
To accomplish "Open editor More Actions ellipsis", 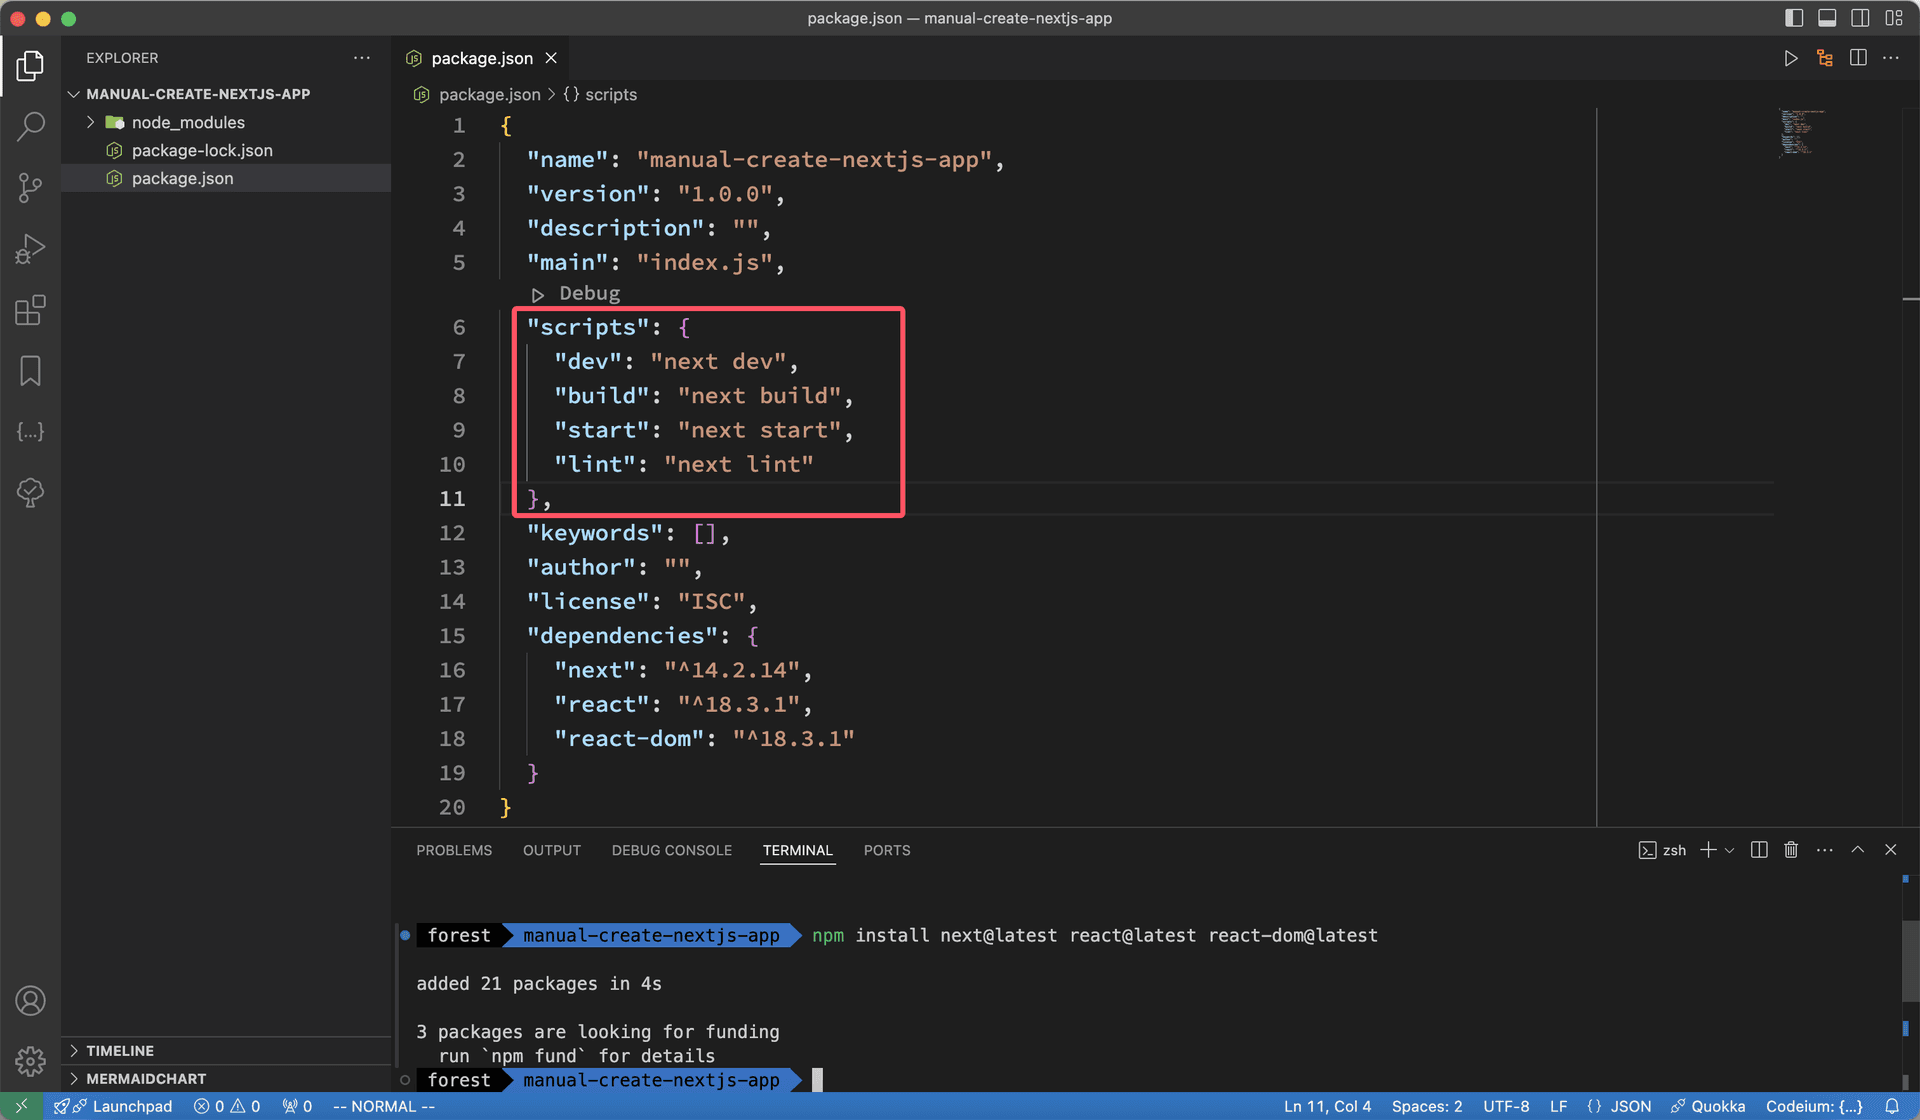I will pos(1890,58).
